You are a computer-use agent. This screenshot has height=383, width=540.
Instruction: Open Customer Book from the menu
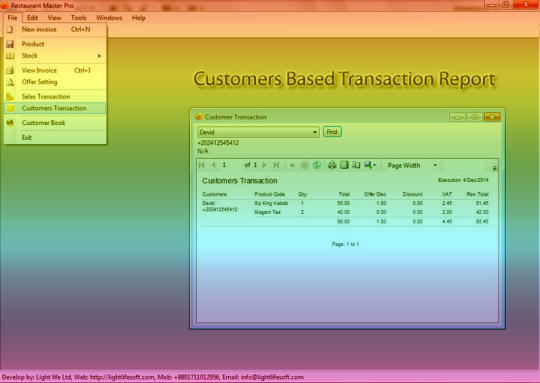pyautogui.click(x=55, y=123)
